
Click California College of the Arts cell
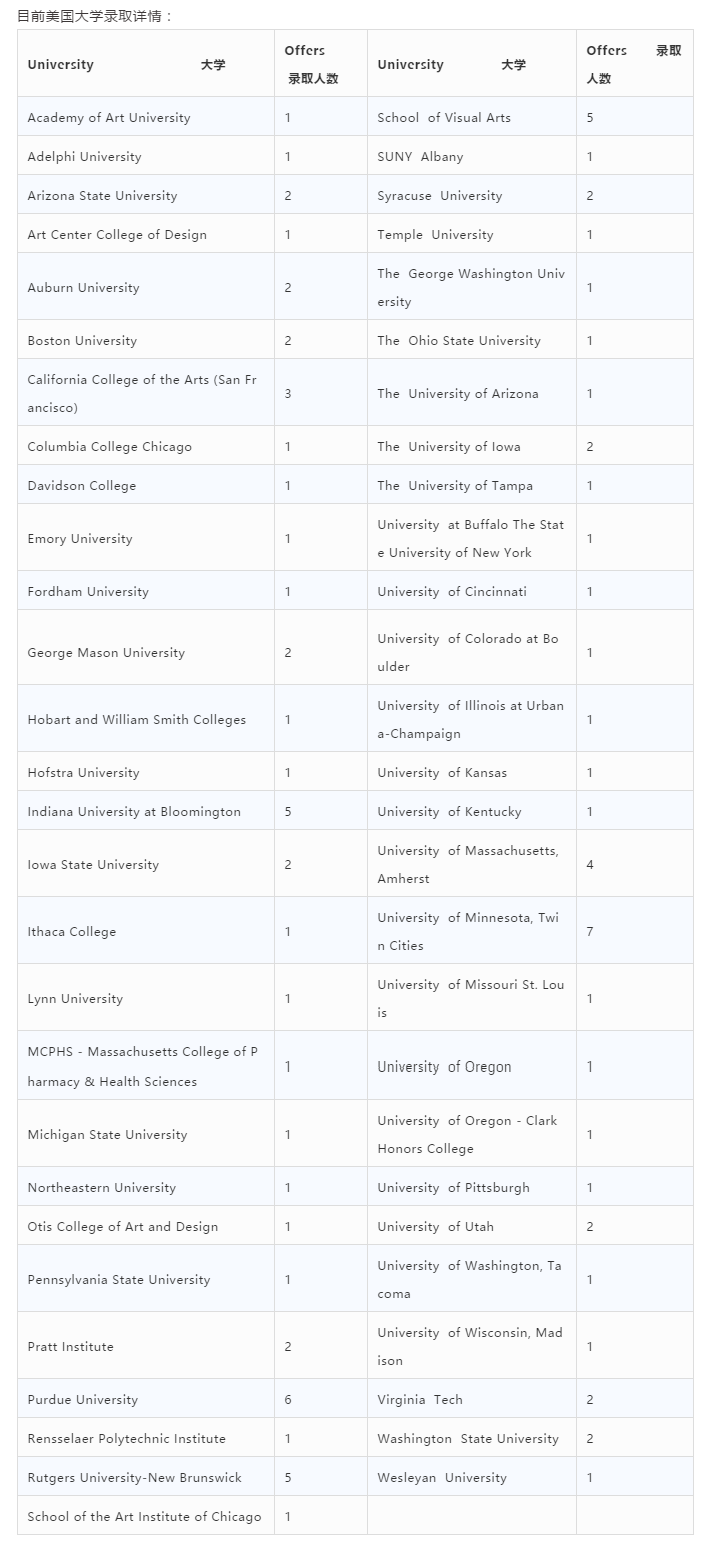pyautogui.click(x=146, y=393)
